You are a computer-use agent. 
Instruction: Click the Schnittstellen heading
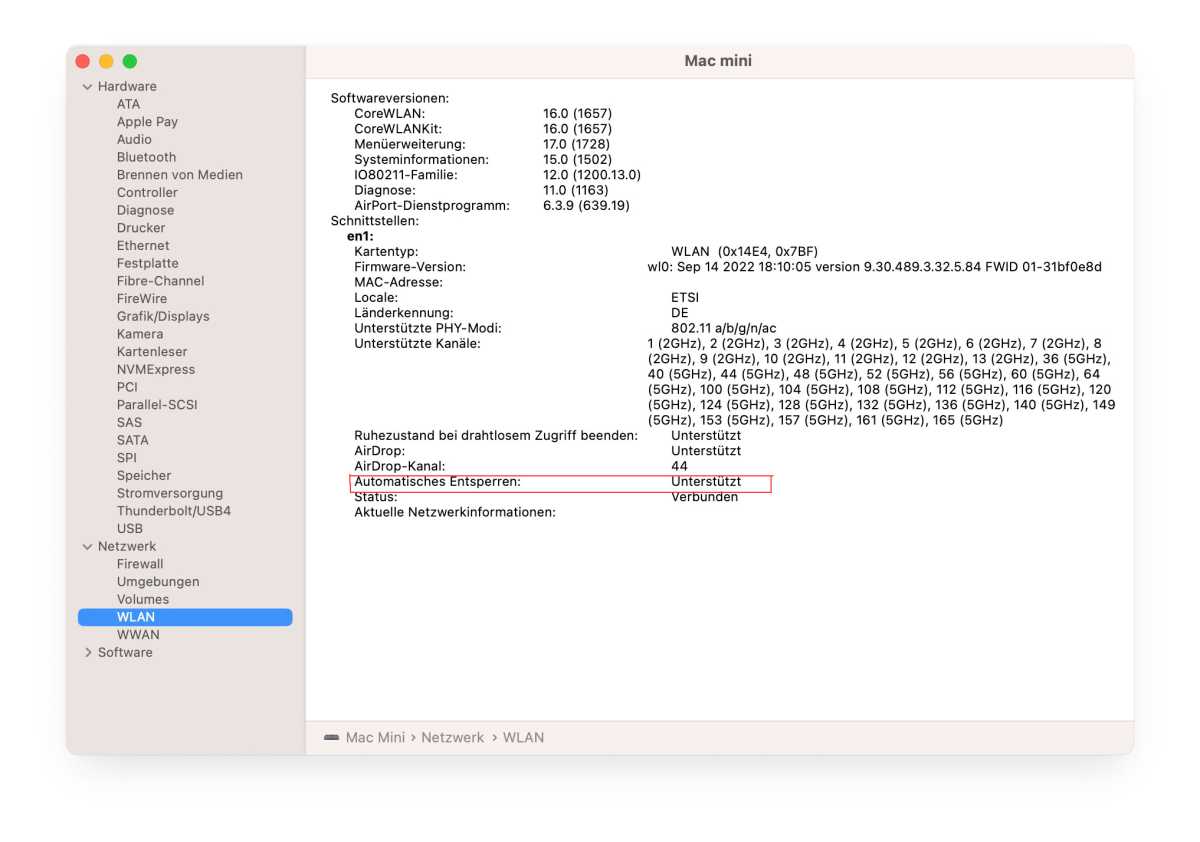(x=374, y=221)
